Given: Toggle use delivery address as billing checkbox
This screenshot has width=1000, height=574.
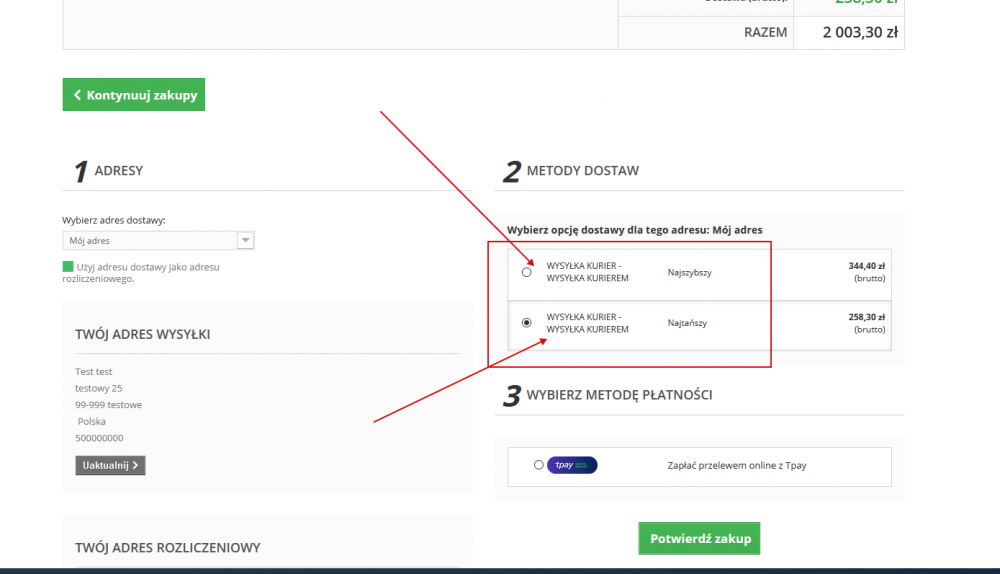Looking at the screenshot, I should (x=68, y=267).
